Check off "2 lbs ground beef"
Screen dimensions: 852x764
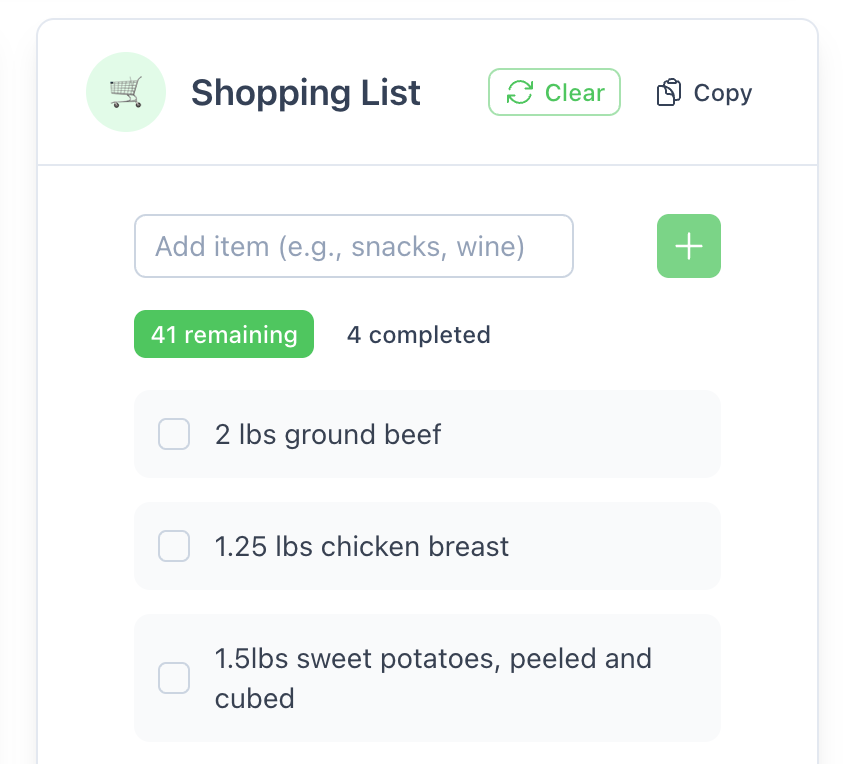pos(174,434)
